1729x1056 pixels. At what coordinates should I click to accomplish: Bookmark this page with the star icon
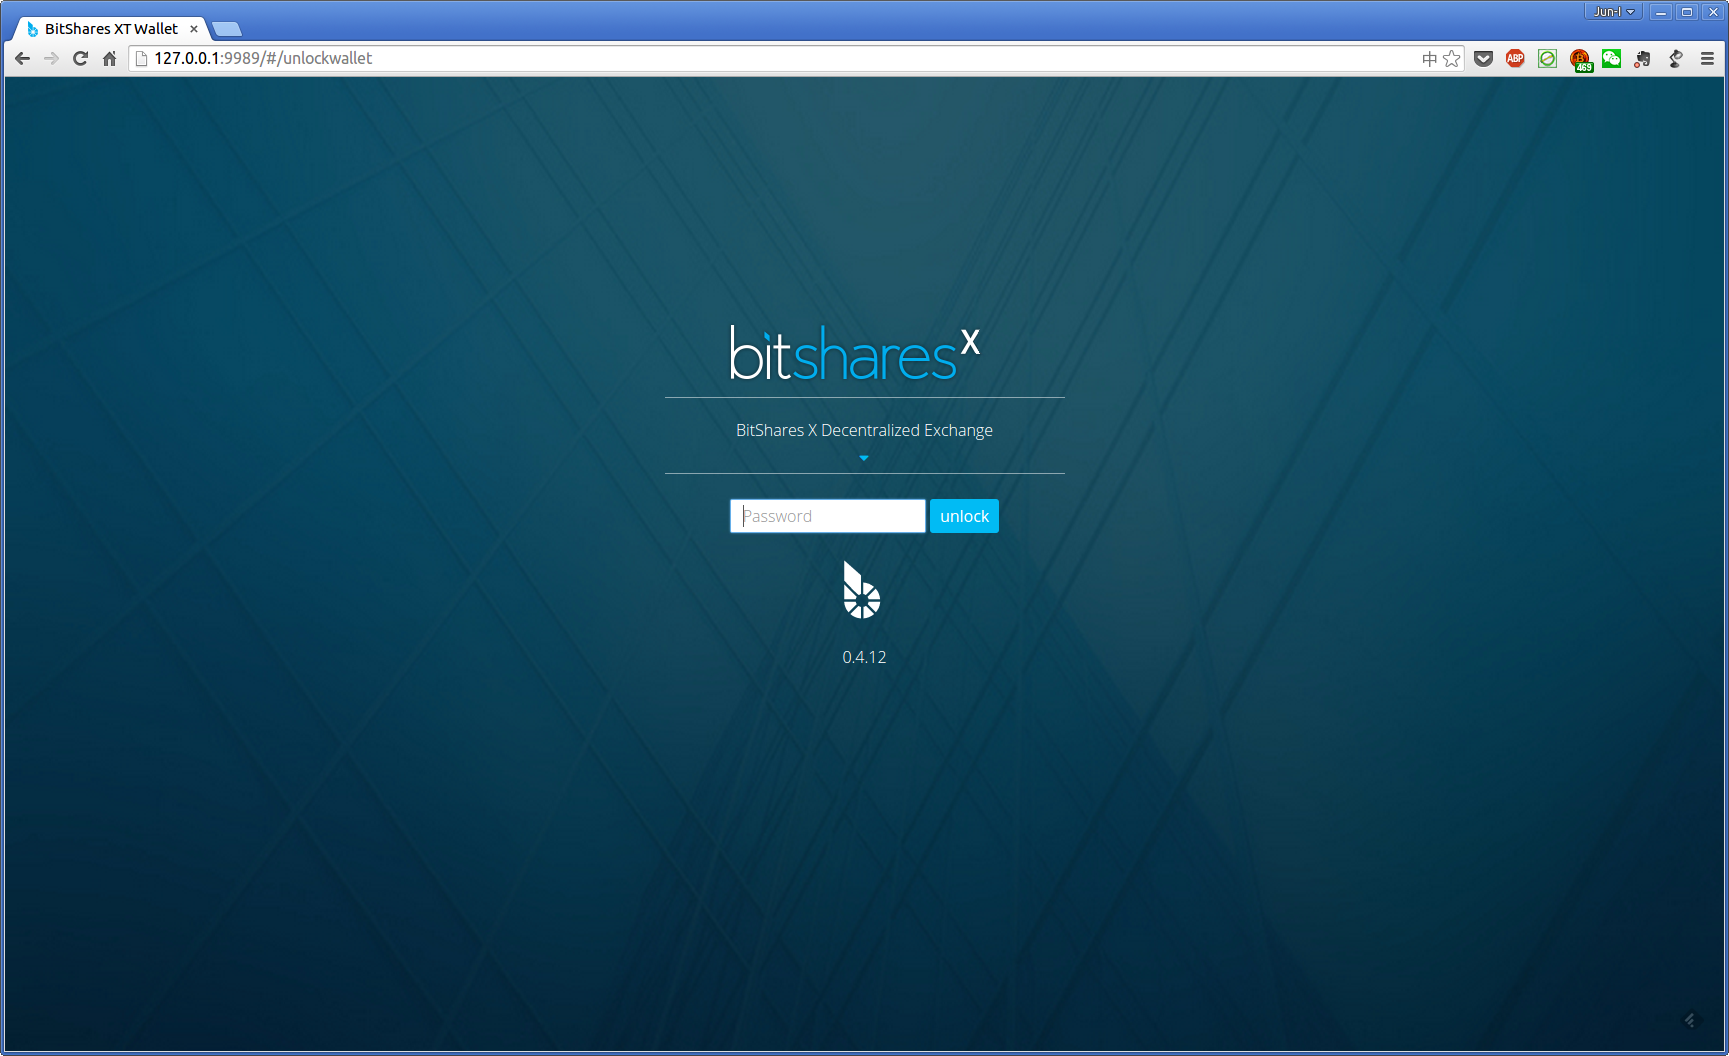point(1452,59)
